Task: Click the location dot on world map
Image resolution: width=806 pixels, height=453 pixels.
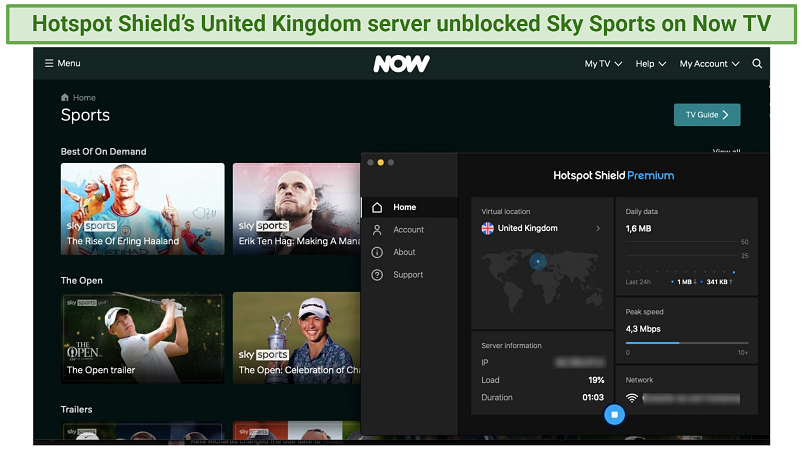Action: (538, 261)
